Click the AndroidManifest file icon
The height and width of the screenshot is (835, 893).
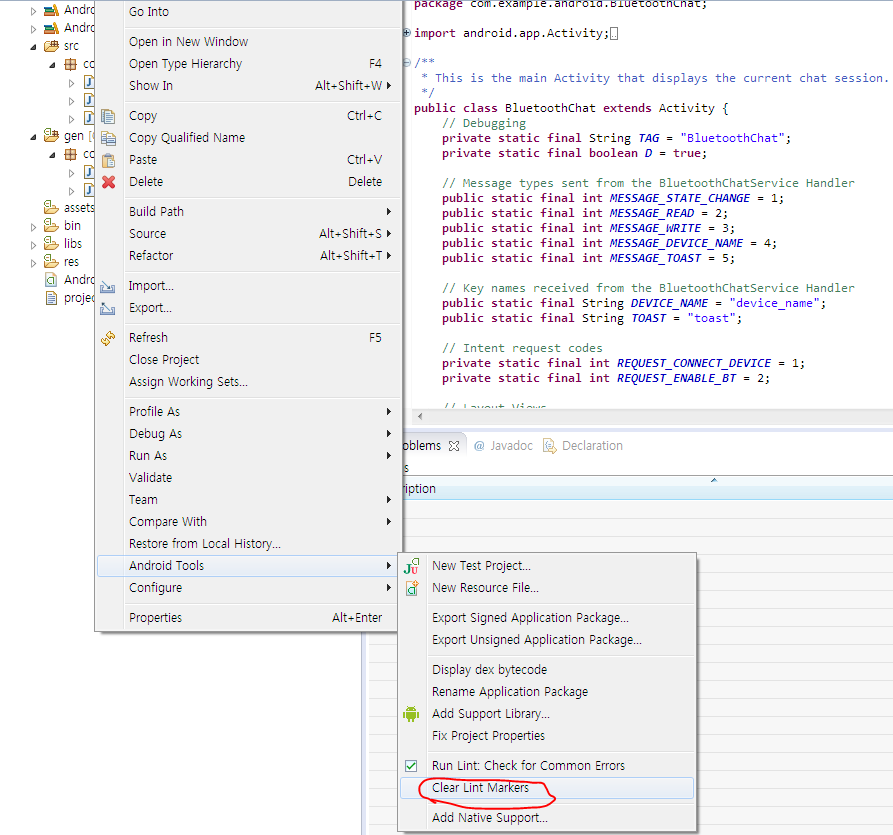point(51,280)
